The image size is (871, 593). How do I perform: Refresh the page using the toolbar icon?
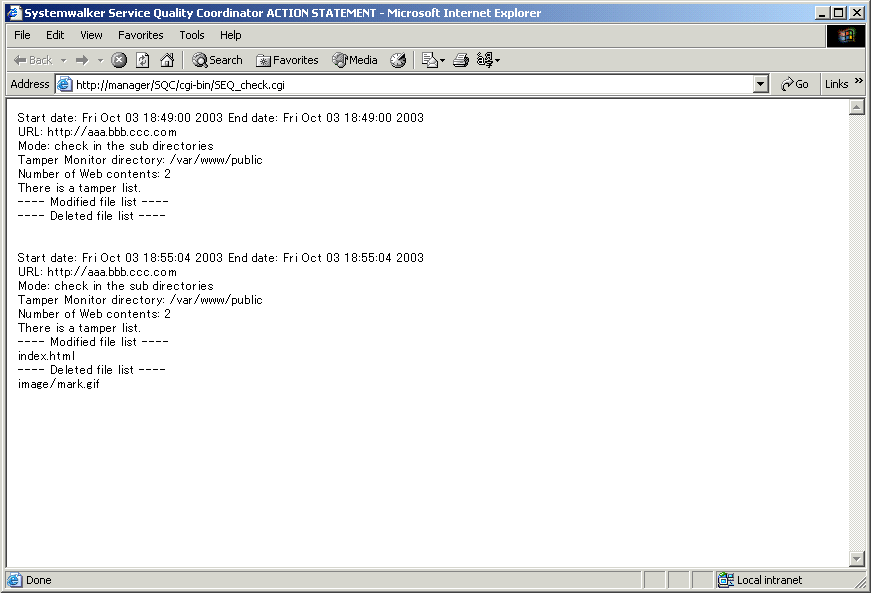pos(143,60)
